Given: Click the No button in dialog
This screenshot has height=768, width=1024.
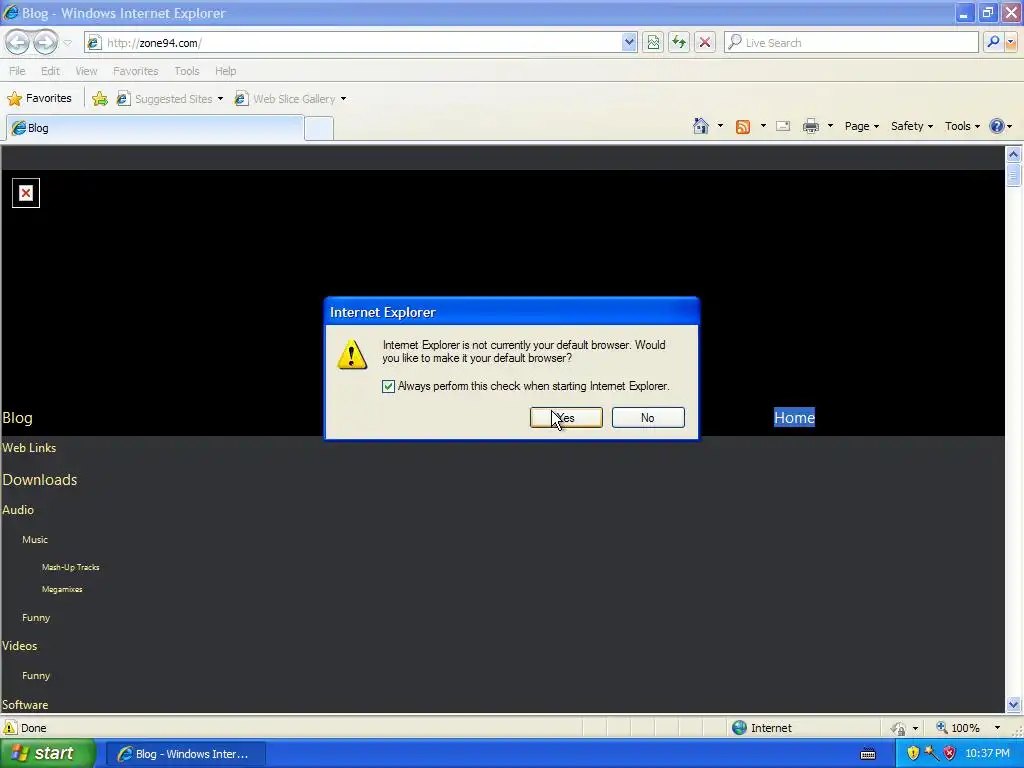Looking at the screenshot, I should pyautogui.click(x=648, y=417).
